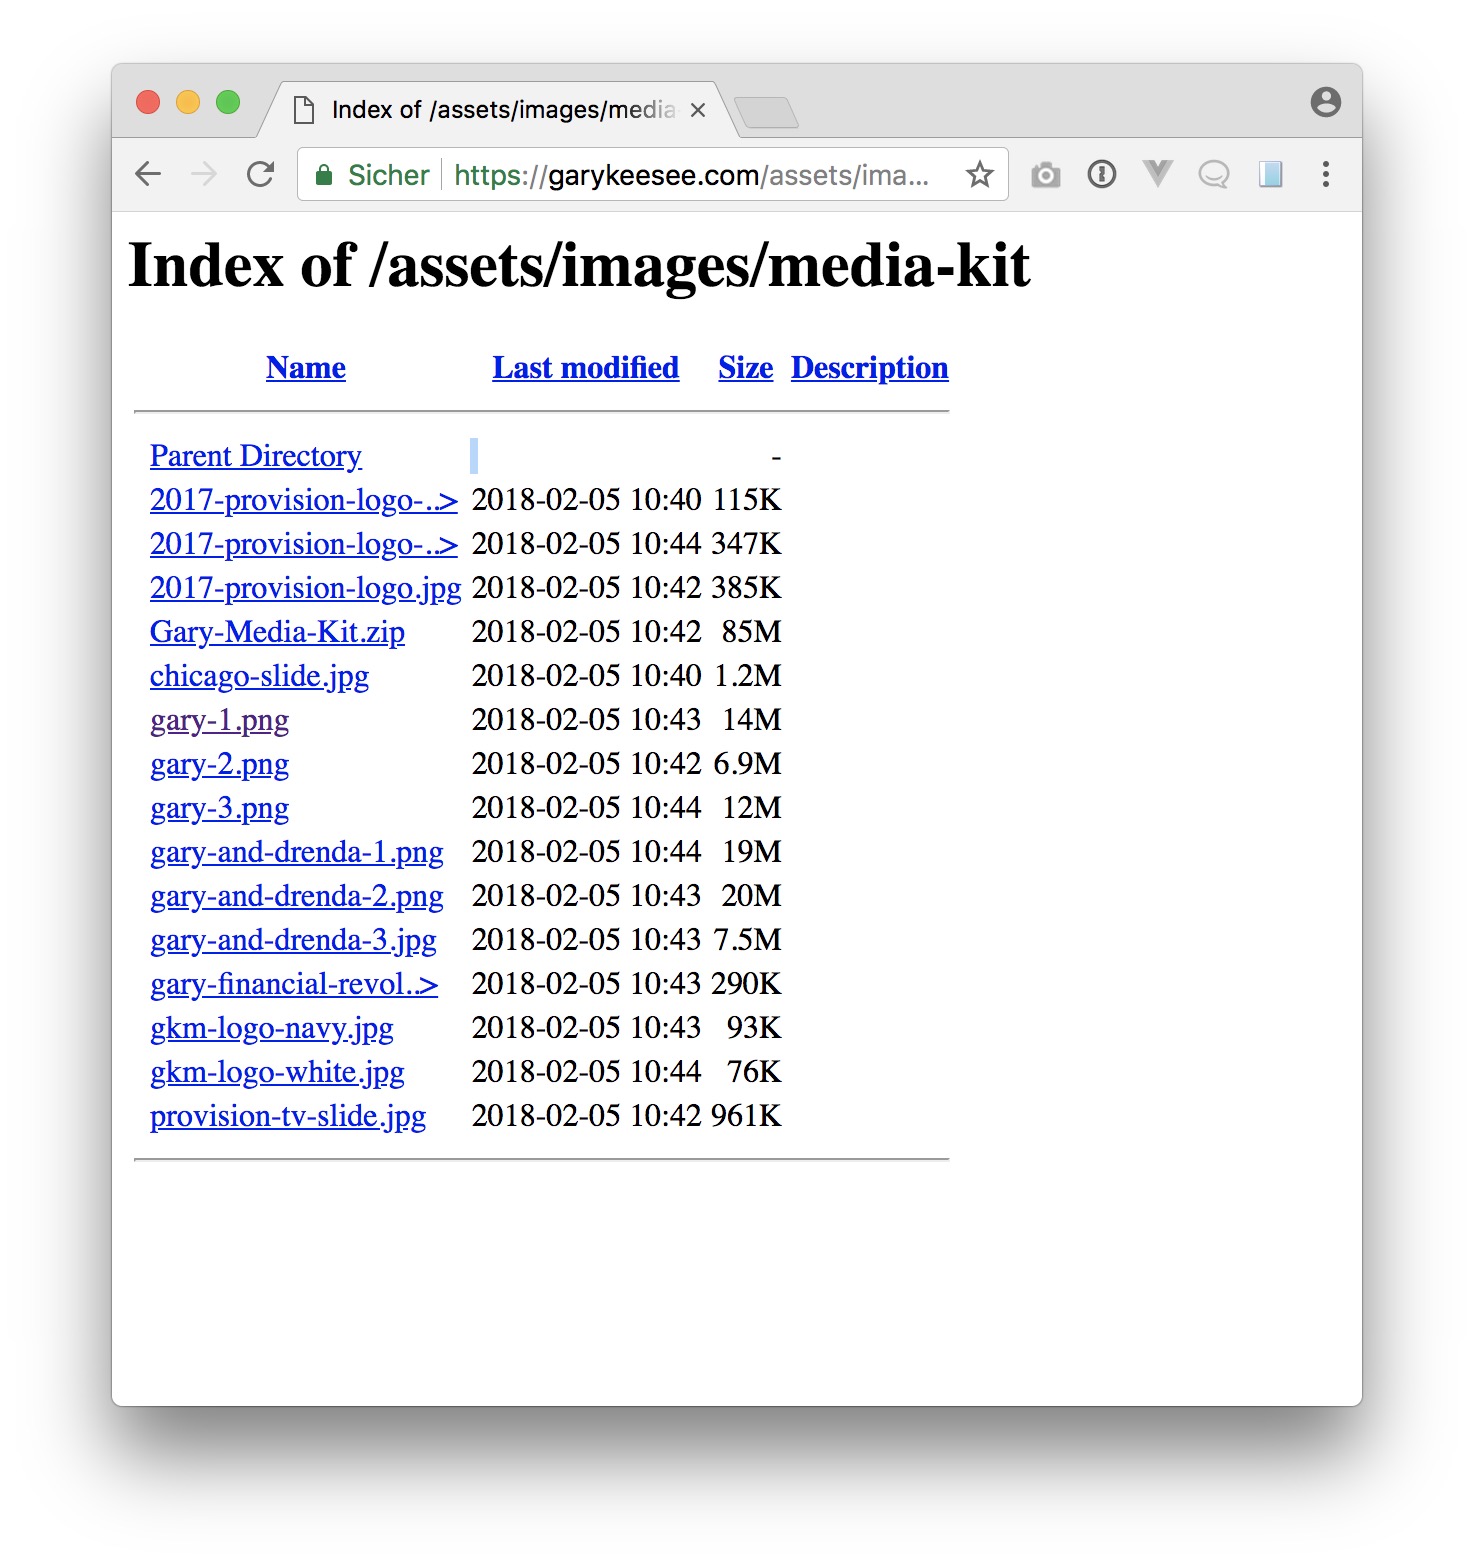This screenshot has height=1566, width=1474.
Task: Click the forward navigation arrow
Action: 204,174
